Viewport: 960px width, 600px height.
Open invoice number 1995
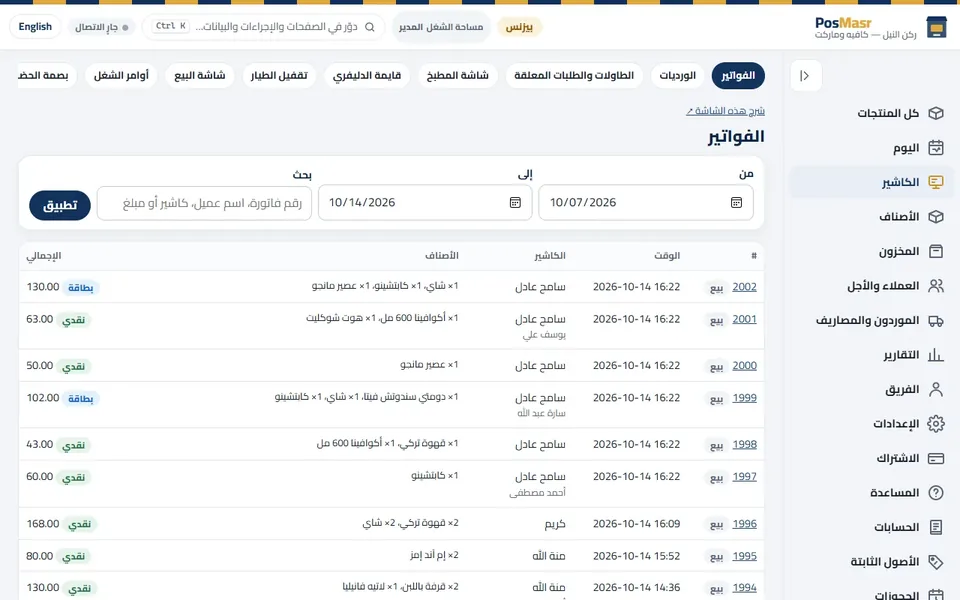(744, 556)
